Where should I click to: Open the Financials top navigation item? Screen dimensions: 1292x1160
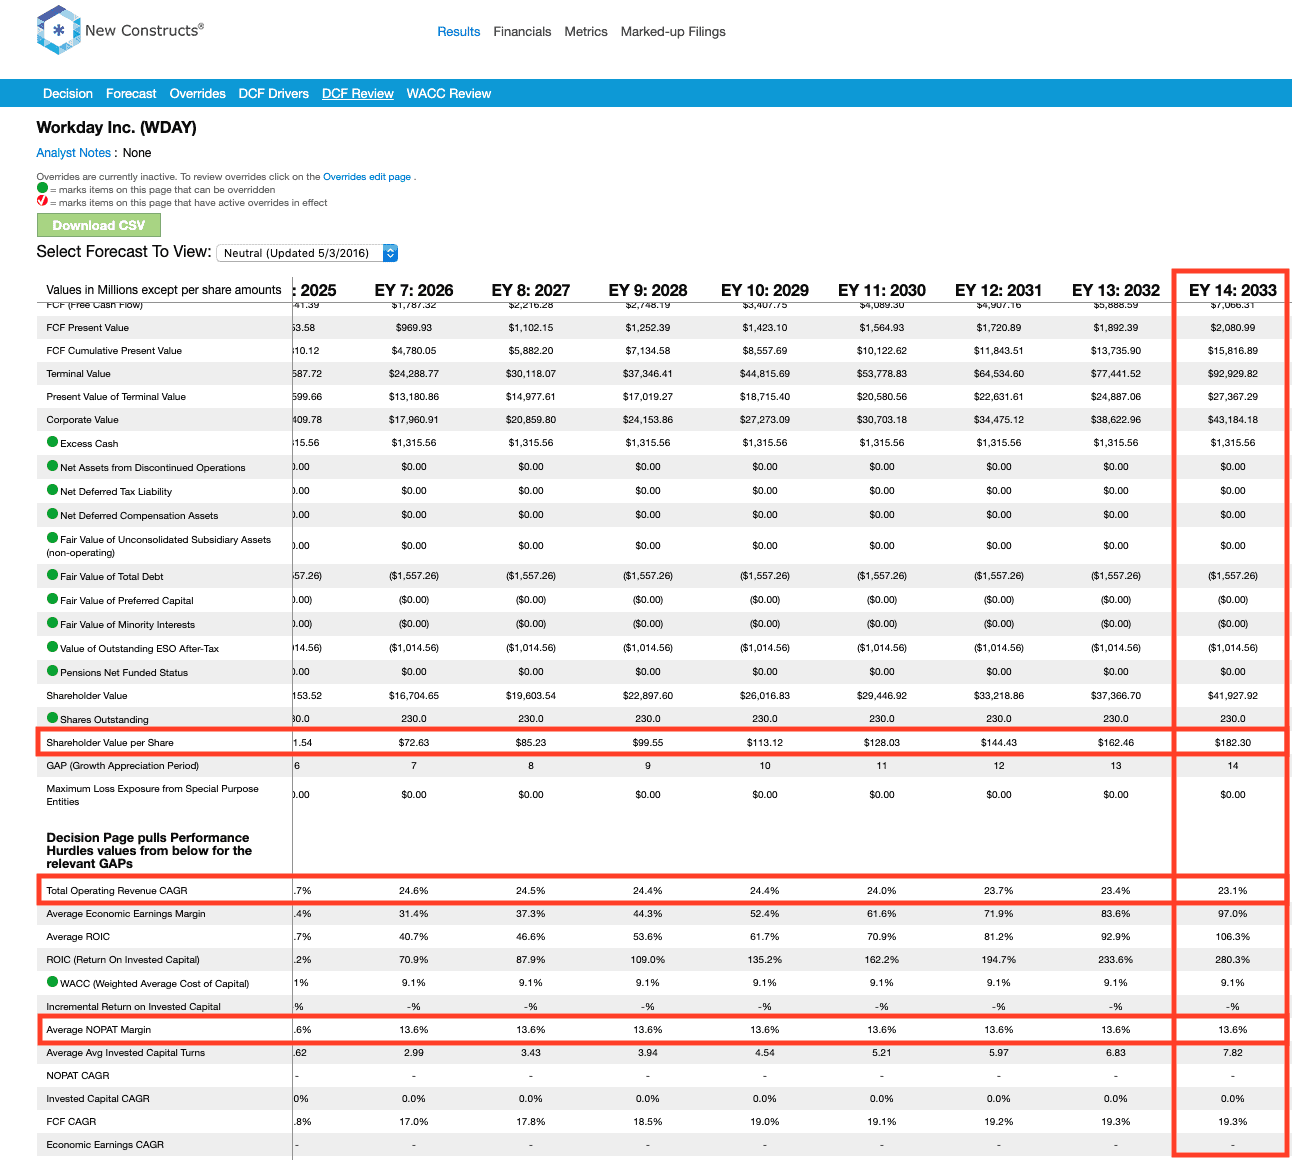click(x=522, y=32)
